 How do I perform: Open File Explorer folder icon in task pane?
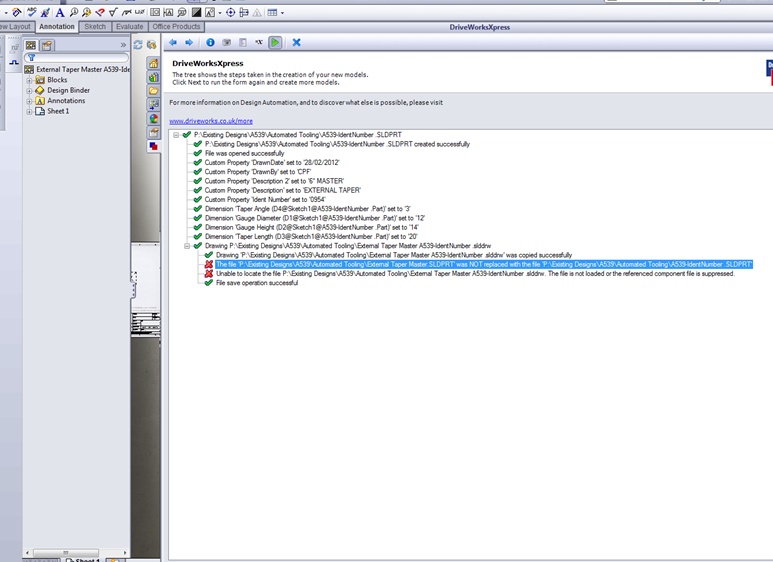point(154,91)
